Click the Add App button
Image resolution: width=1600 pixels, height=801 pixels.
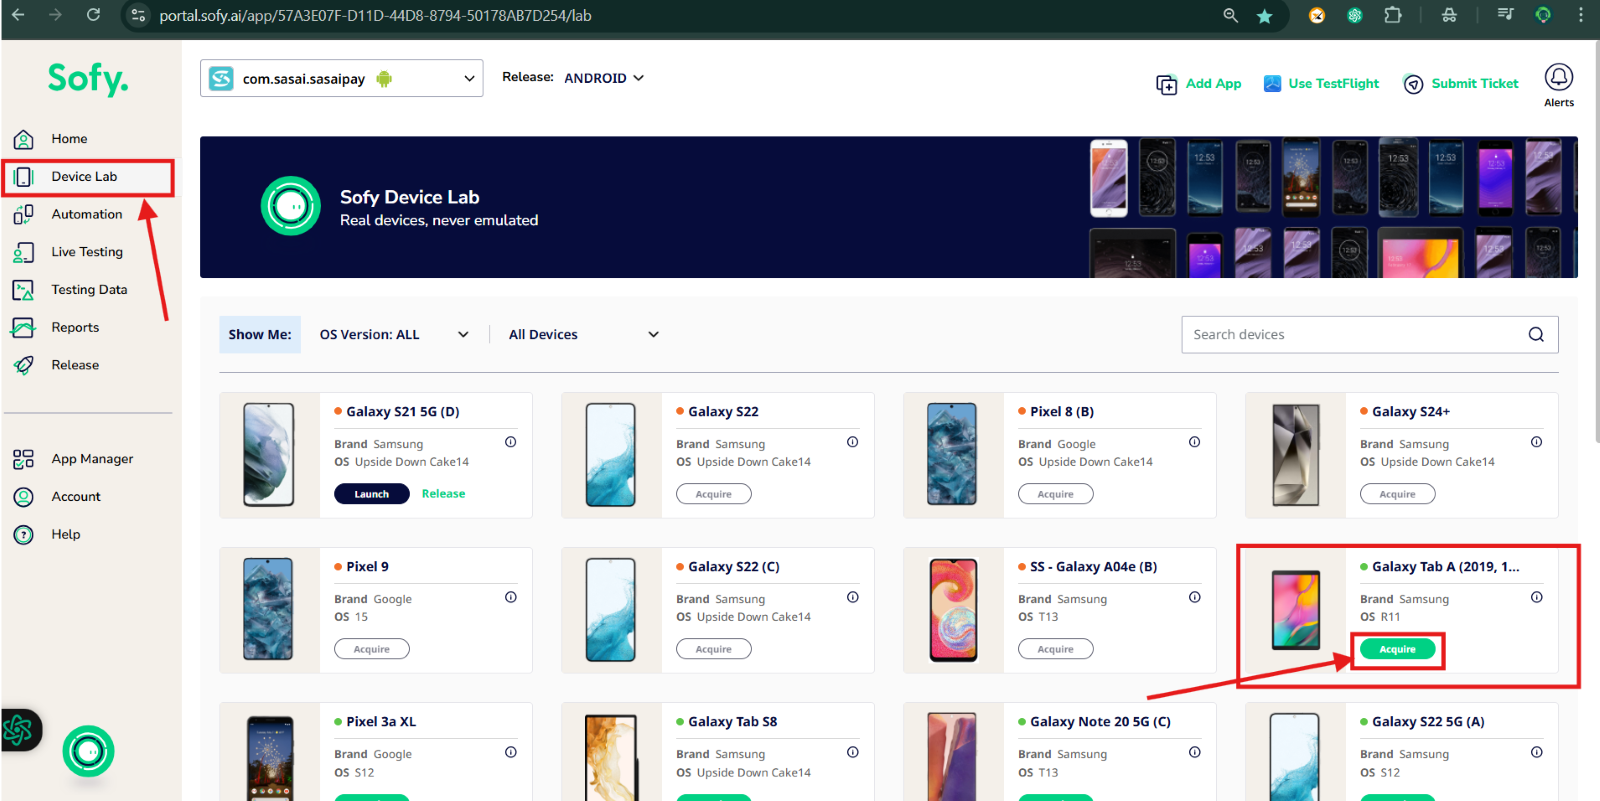[1199, 84]
